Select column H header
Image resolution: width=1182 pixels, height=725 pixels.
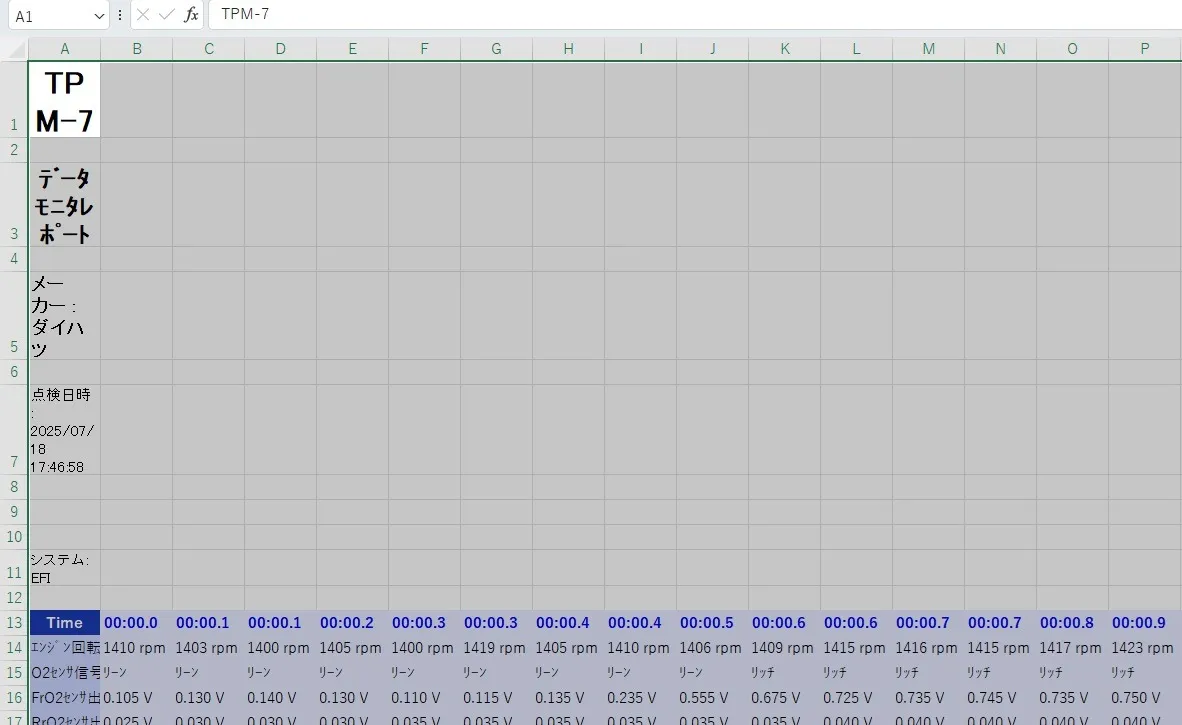tap(569, 49)
